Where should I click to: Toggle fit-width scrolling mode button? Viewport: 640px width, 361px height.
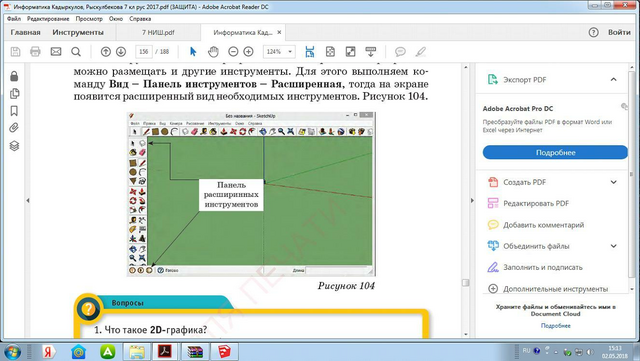pyautogui.click(x=310, y=51)
